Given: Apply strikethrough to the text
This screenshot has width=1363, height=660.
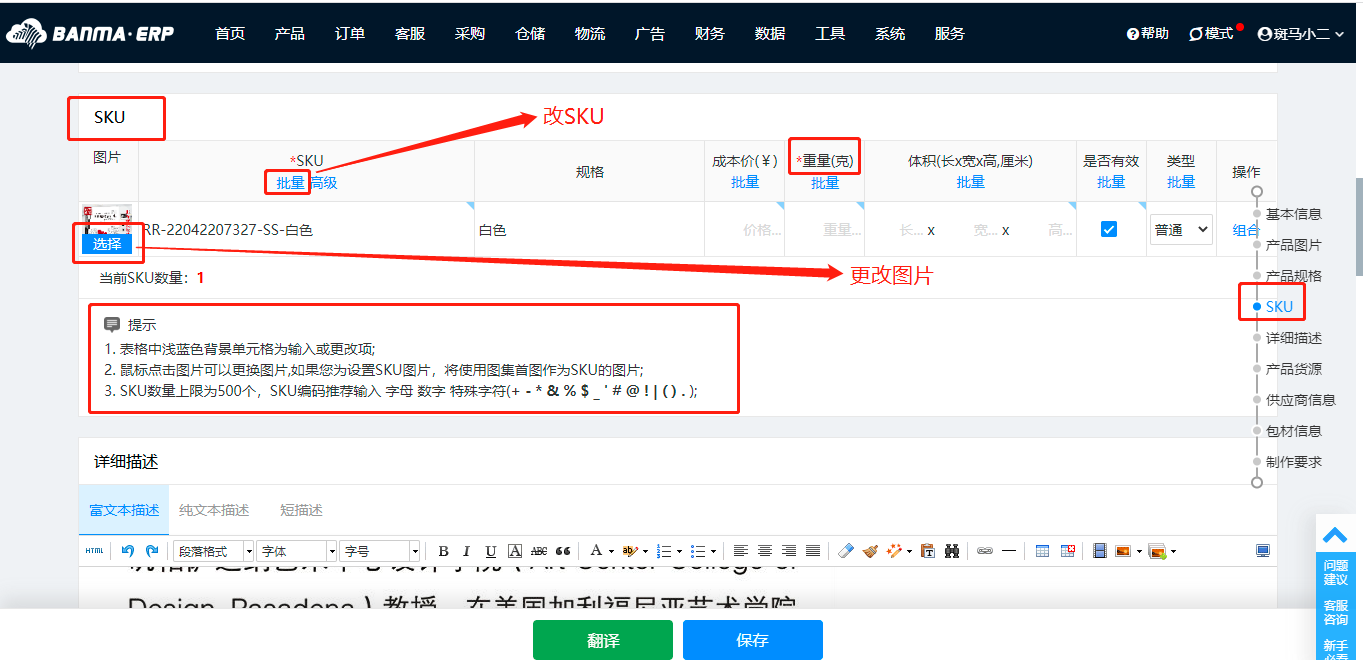Looking at the screenshot, I should click(x=539, y=551).
